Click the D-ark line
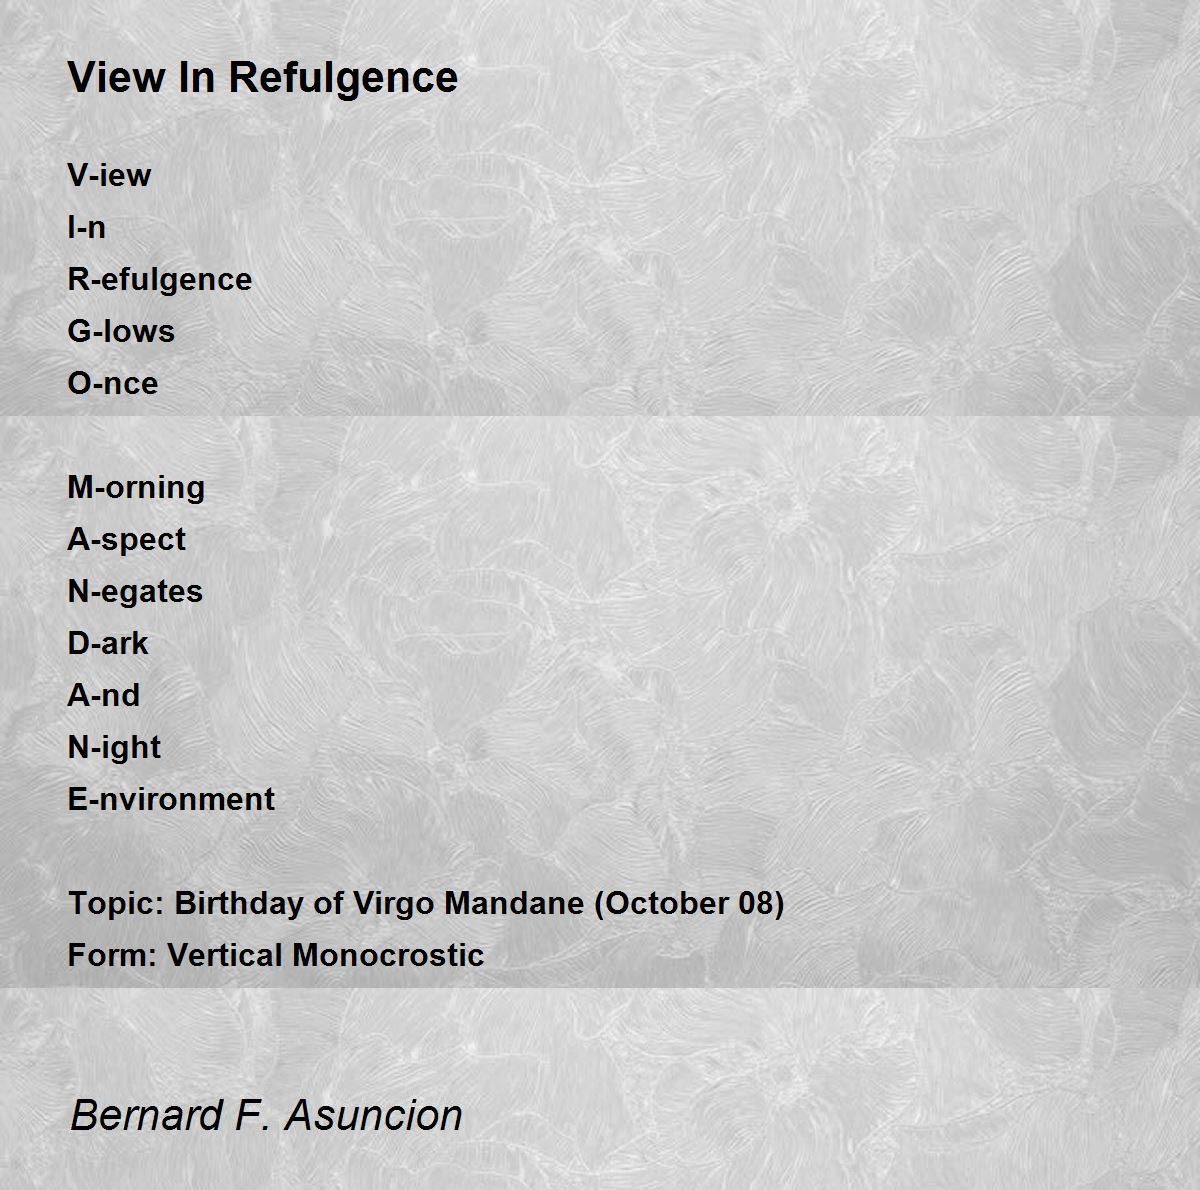 (x=108, y=643)
